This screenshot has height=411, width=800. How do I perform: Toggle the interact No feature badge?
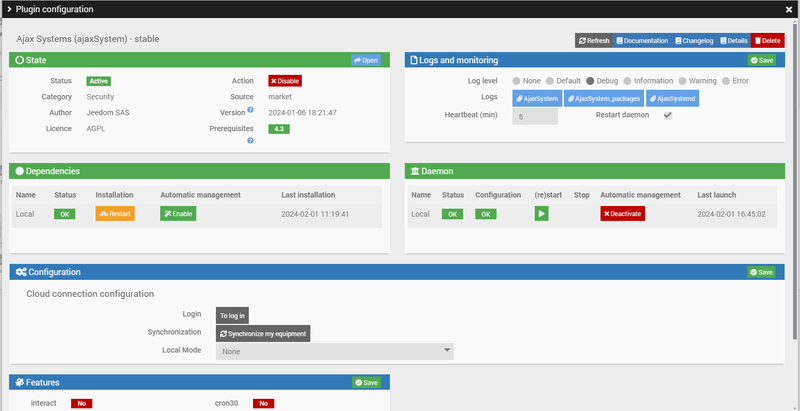pyautogui.click(x=82, y=403)
